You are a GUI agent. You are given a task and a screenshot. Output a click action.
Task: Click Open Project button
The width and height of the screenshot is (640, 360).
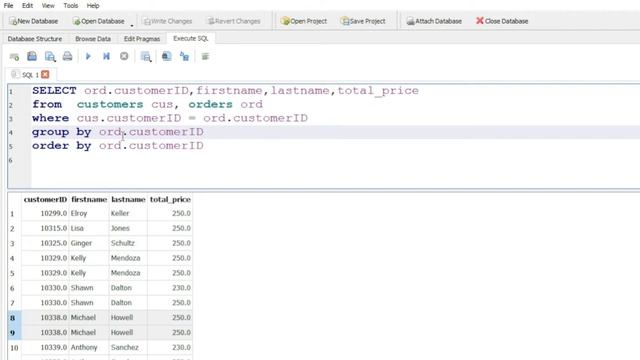(304, 21)
